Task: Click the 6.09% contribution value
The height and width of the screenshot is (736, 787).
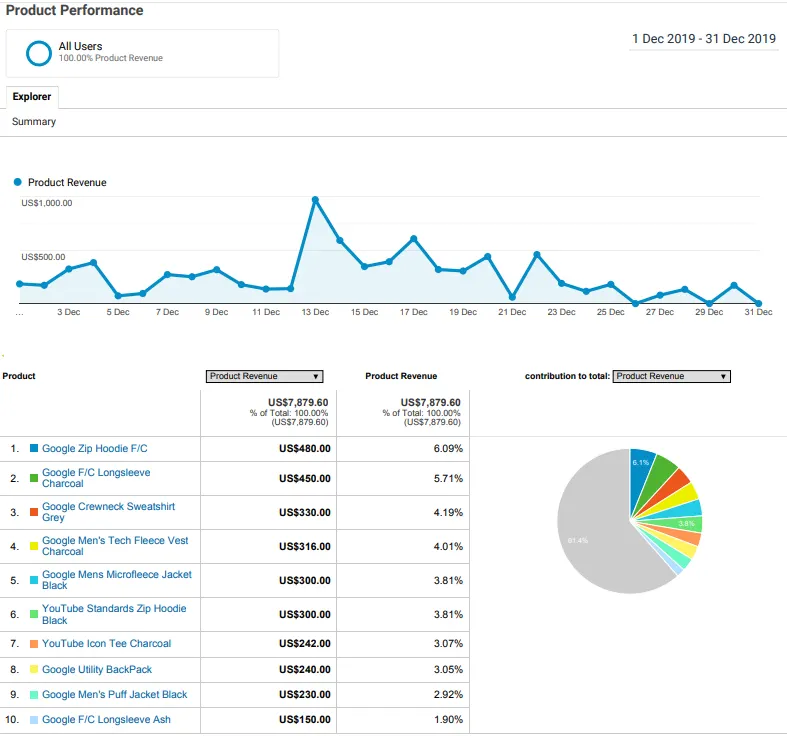Action: pos(448,448)
